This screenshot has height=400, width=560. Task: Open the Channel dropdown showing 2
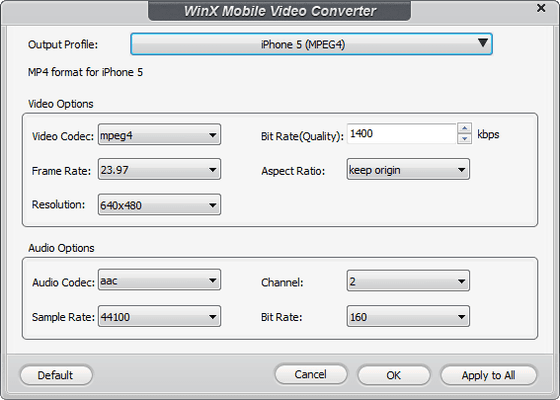click(x=408, y=281)
